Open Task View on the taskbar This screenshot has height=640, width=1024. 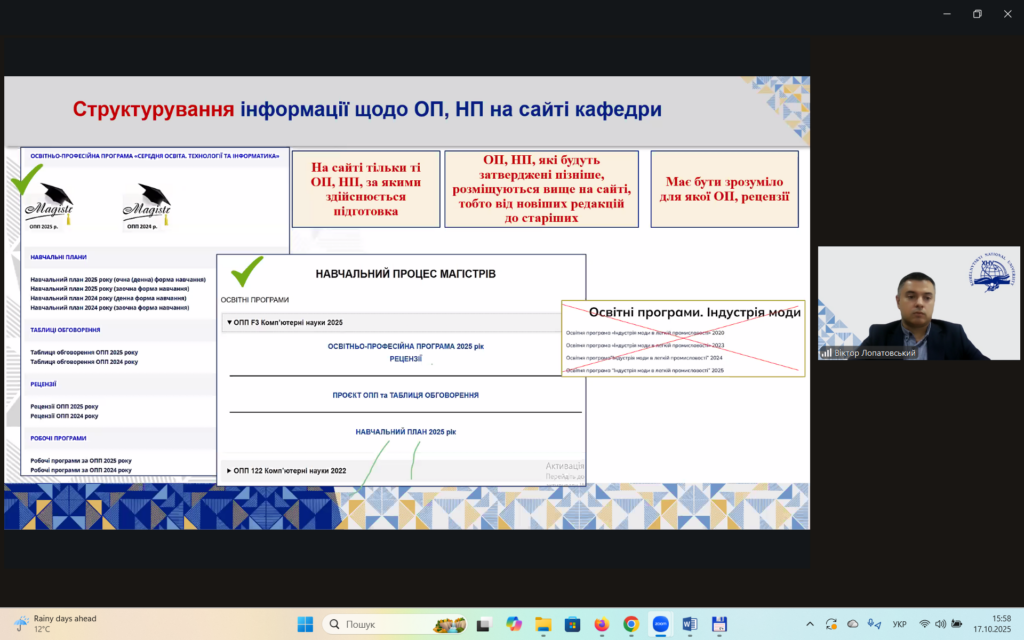[x=485, y=624]
